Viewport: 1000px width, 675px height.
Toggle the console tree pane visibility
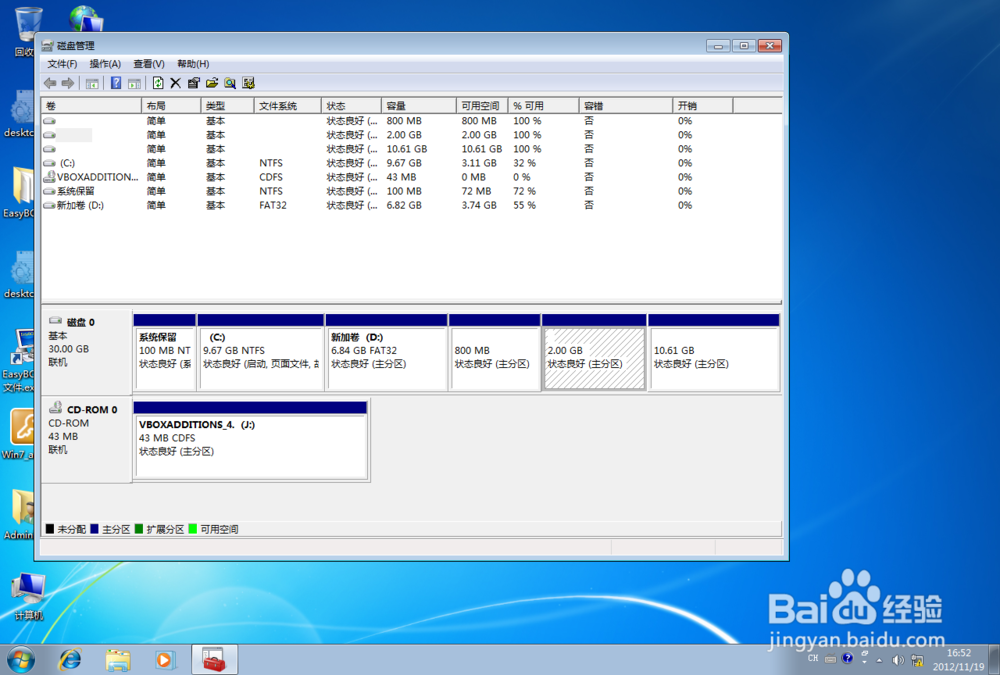(91, 82)
